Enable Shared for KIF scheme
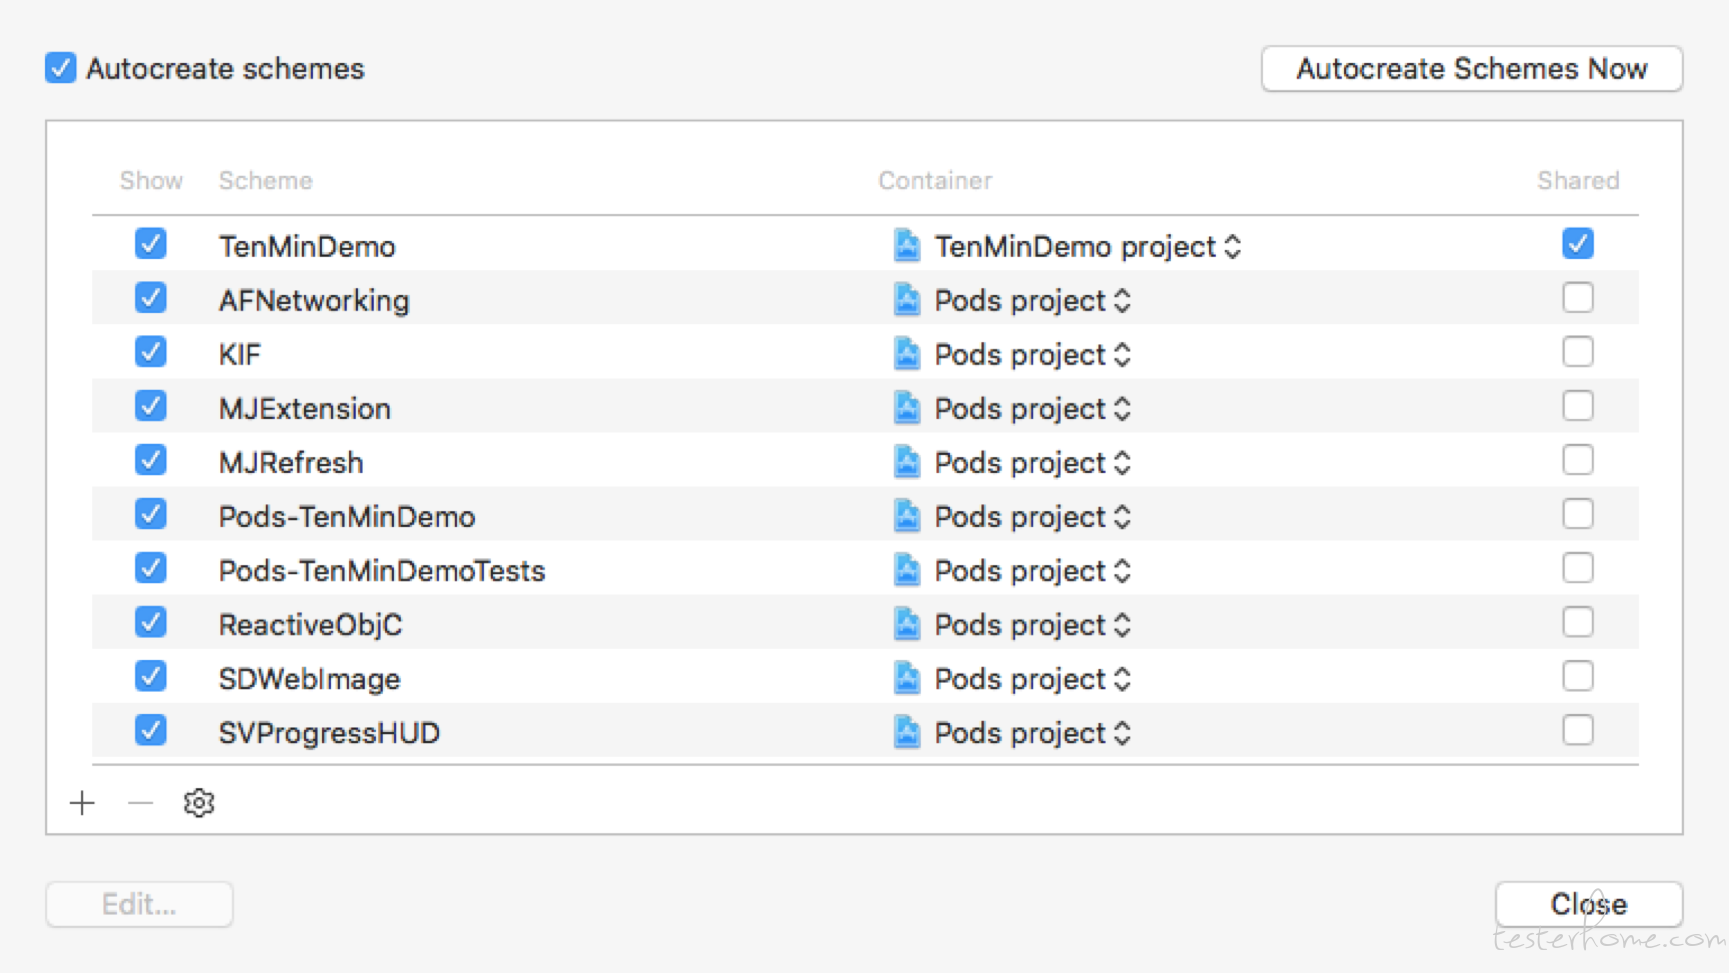 coord(1578,352)
